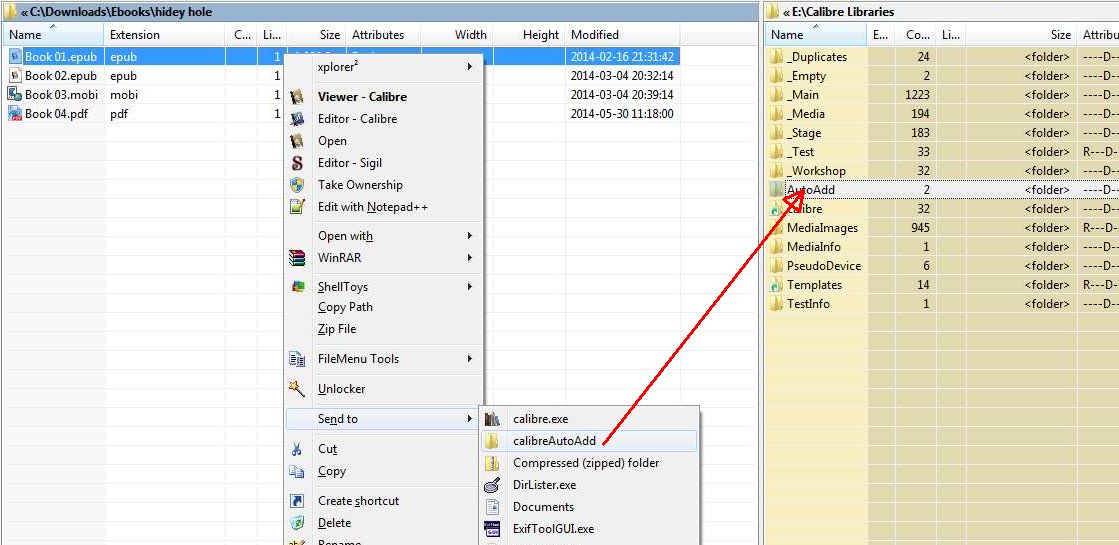1119x545 pixels.
Task: Click the ShellToys icon
Action: tap(298, 287)
